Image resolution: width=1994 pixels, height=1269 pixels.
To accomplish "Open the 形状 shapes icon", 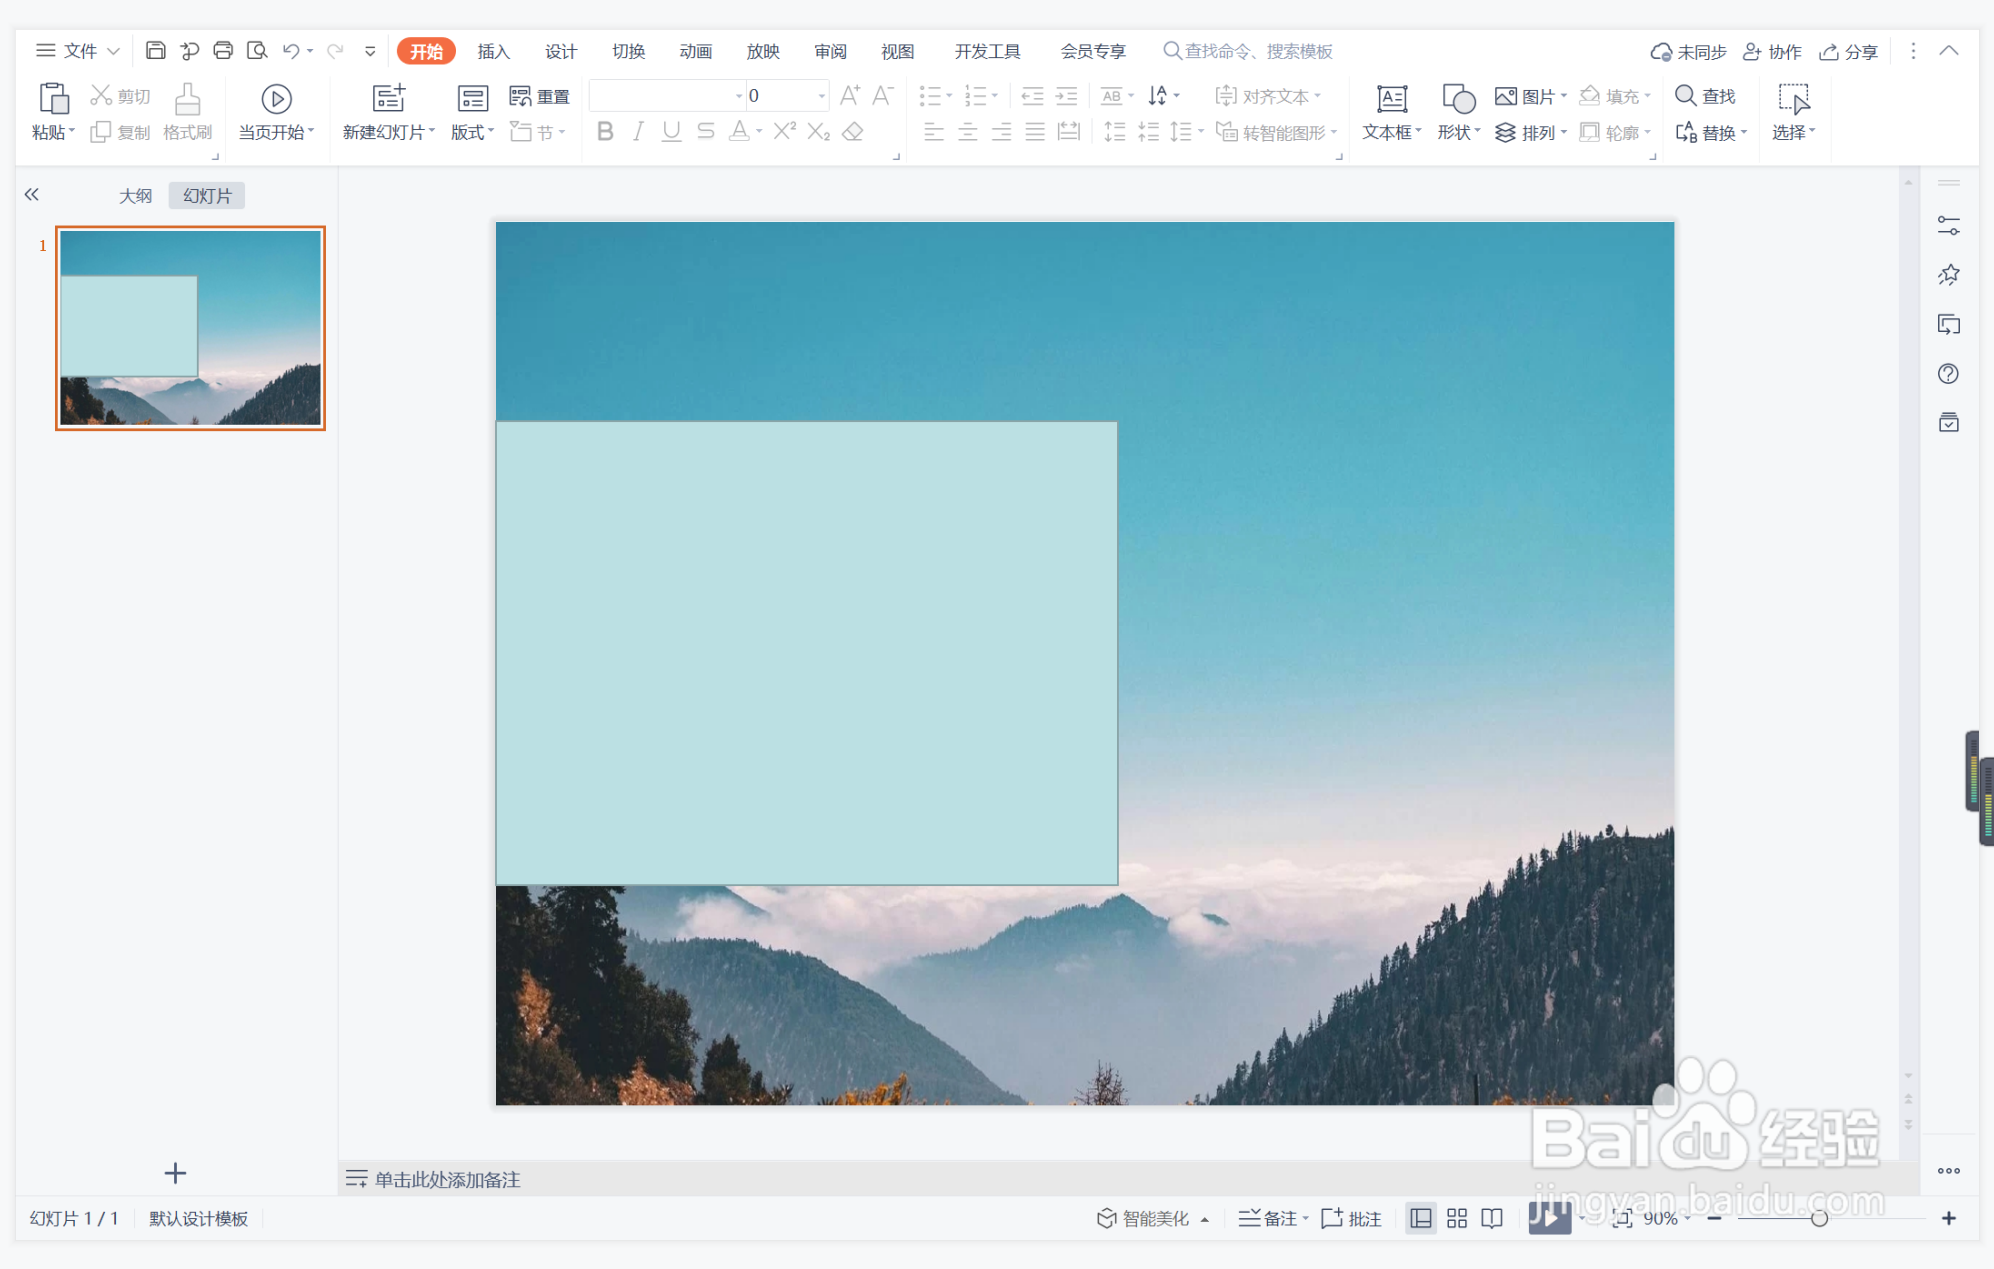I will point(1458,100).
